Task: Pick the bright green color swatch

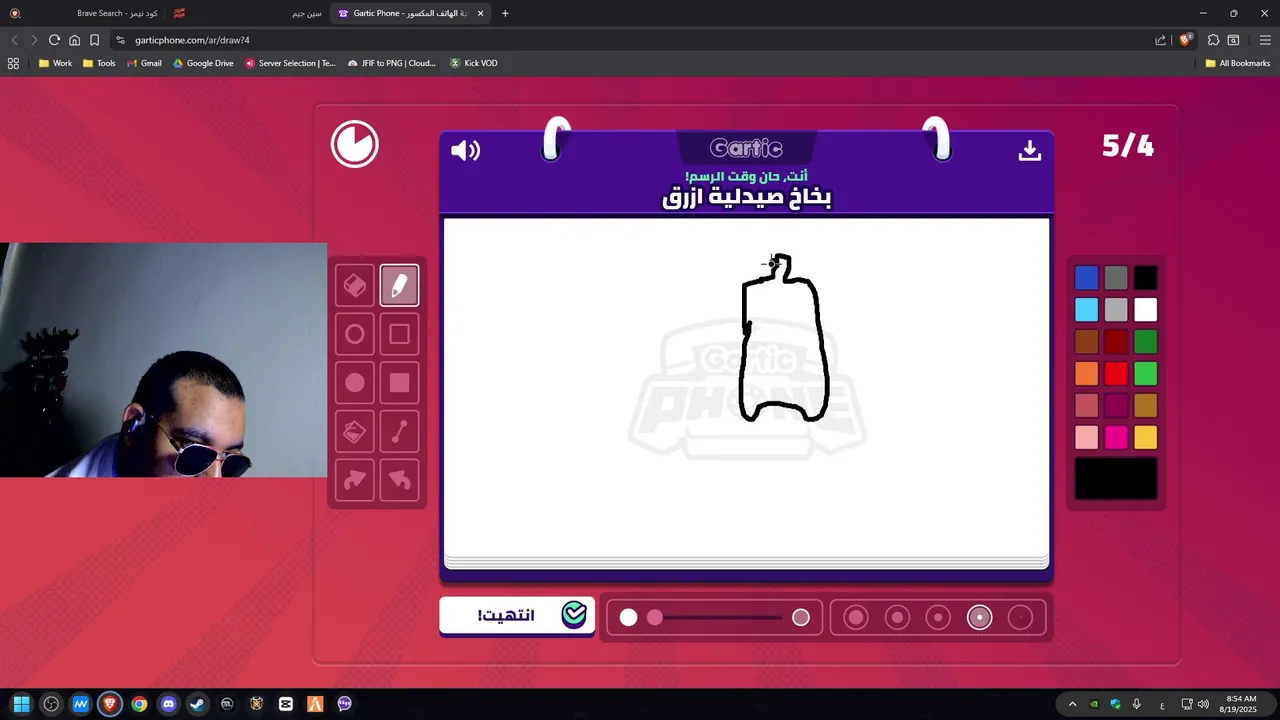Action: coord(1146,374)
